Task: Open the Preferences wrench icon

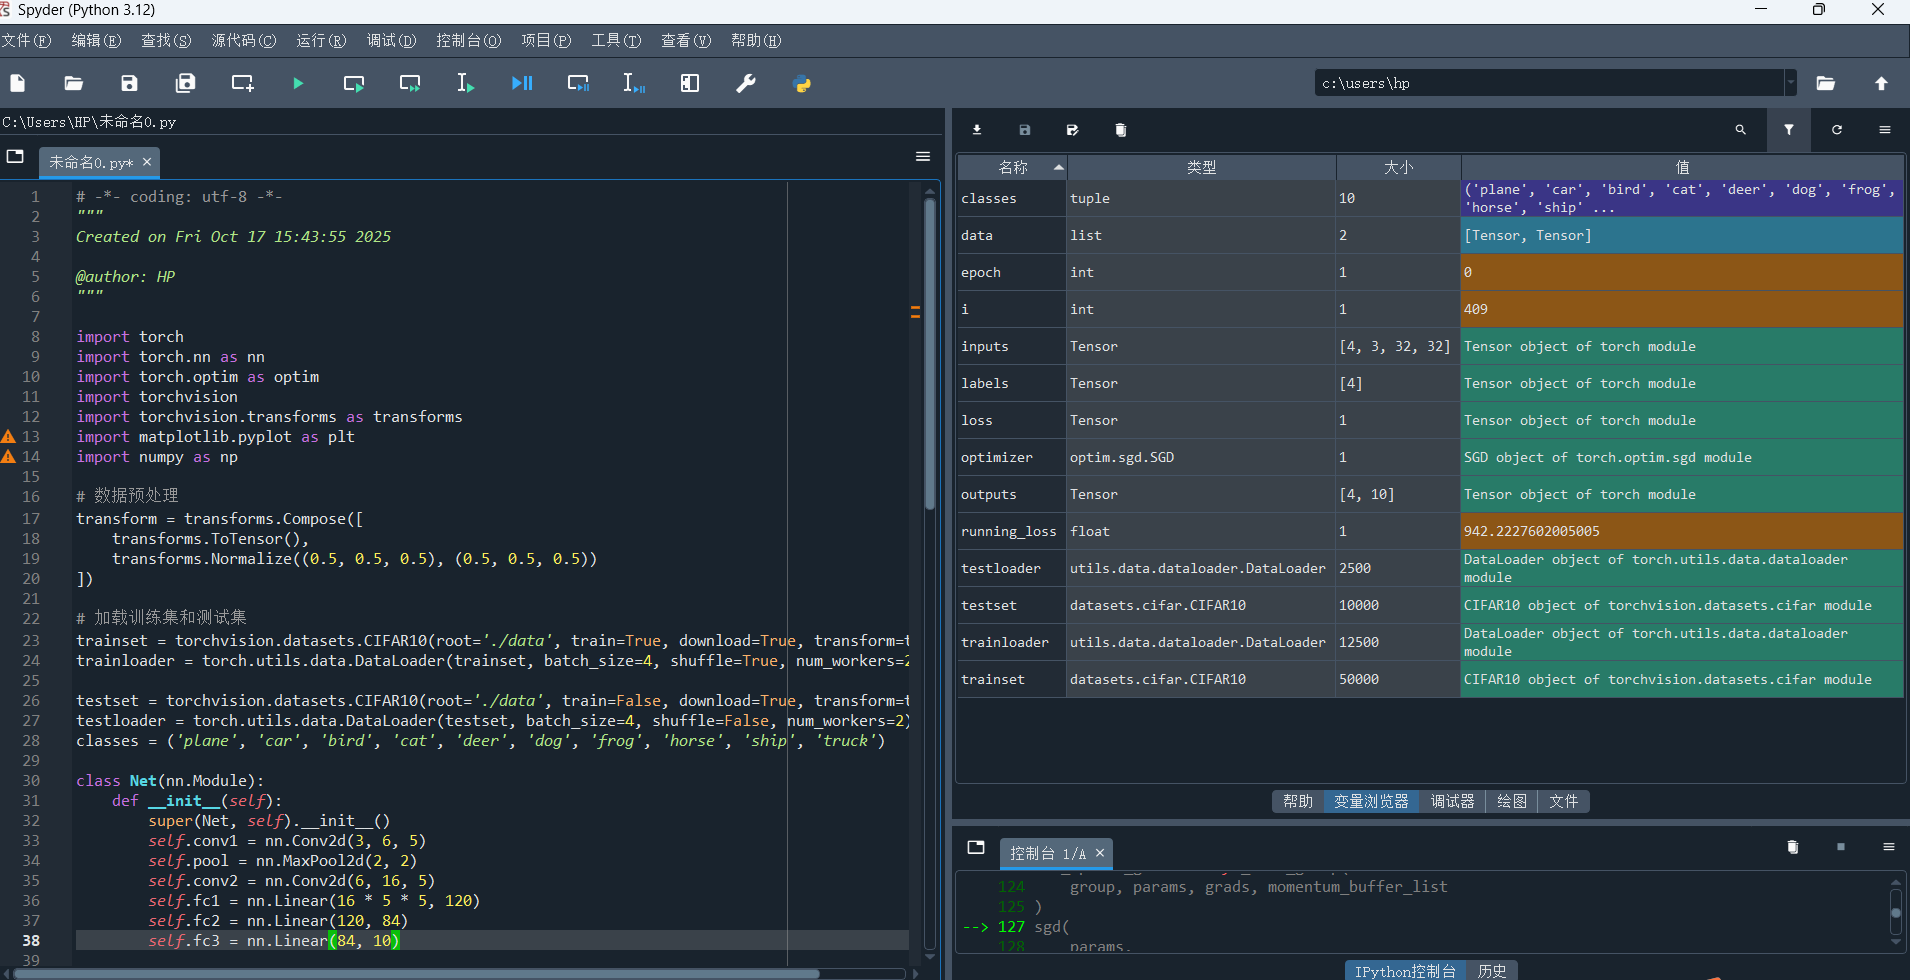Action: click(746, 84)
